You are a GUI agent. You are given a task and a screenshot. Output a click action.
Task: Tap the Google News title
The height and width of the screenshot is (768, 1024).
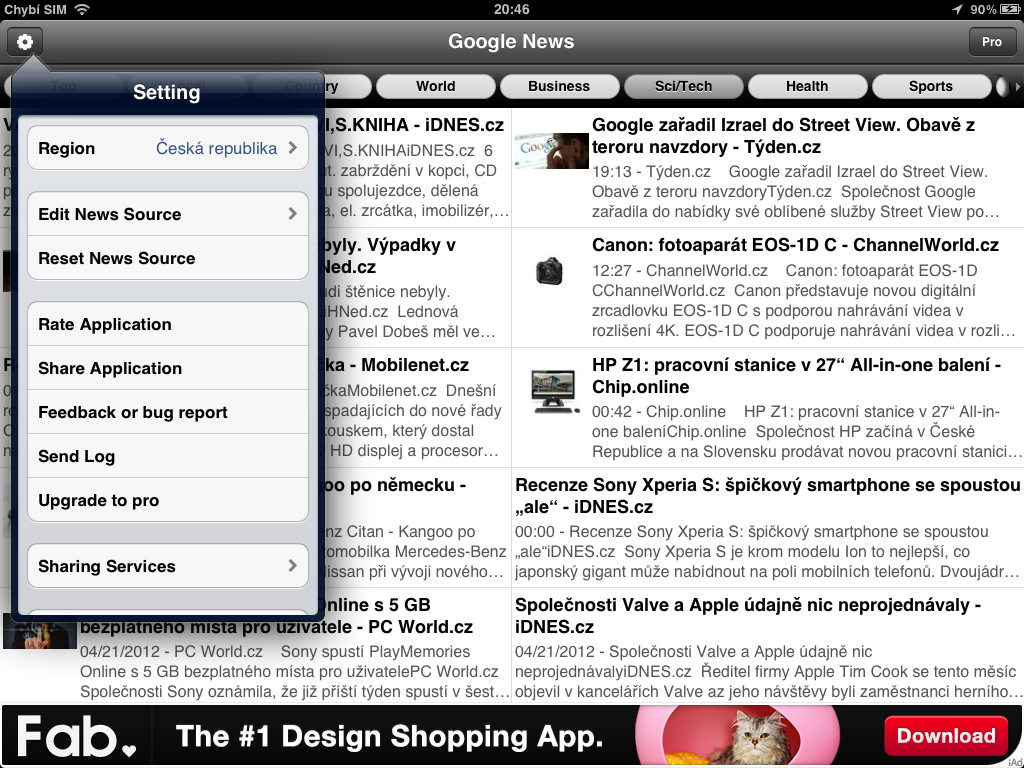pos(511,41)
